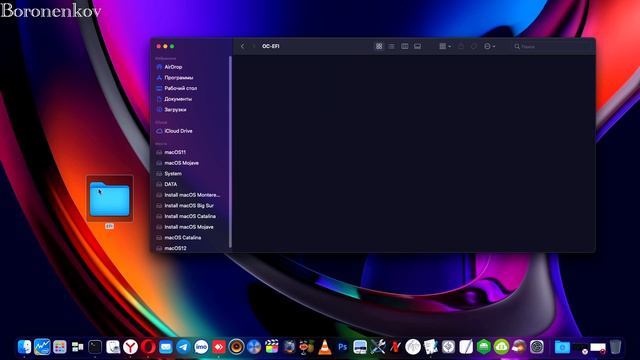Open Mail app in the Dock
This screenshot has width=640, height=360.
166,347
